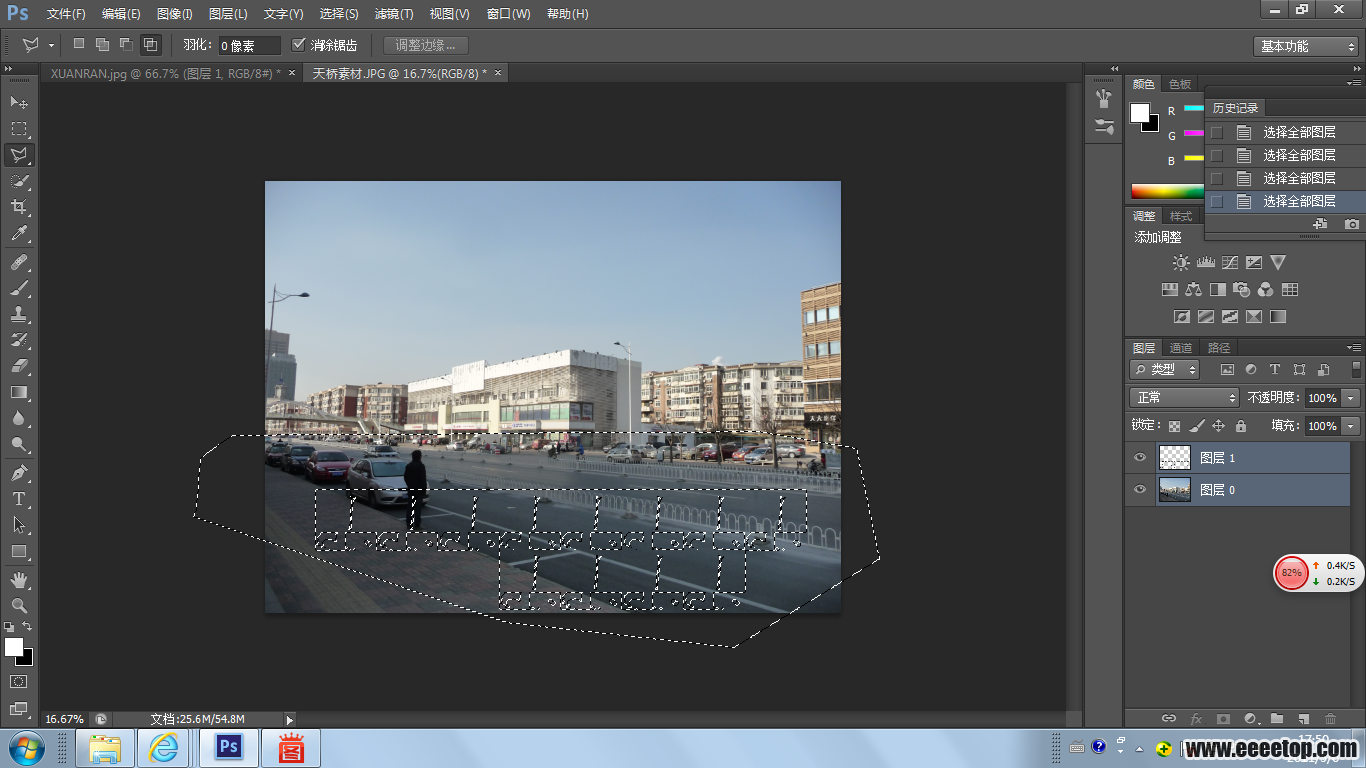Viewport: 1366px width, 768px height.
Task: Toggle the 消除锯齿 anti-alias checkbox
Action: [x=298, y=45]
